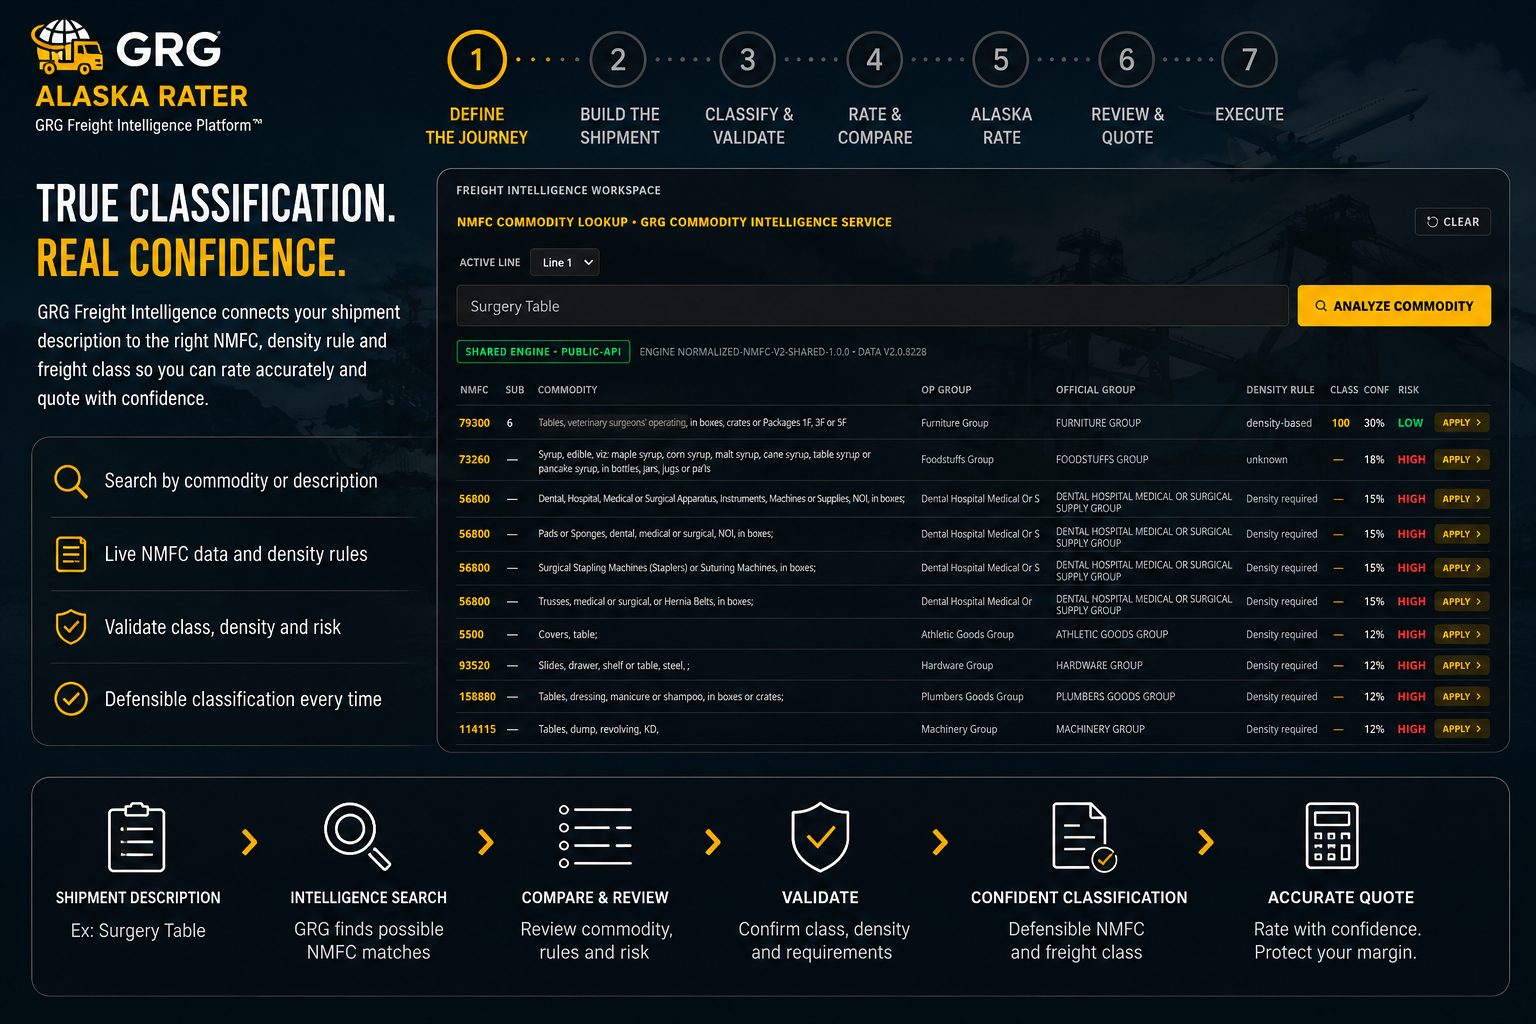The height and width of the screenshot is (1024, 1536).
Task: Click the GRG globe truck logo icon
Action: click(x=67, y=46)
